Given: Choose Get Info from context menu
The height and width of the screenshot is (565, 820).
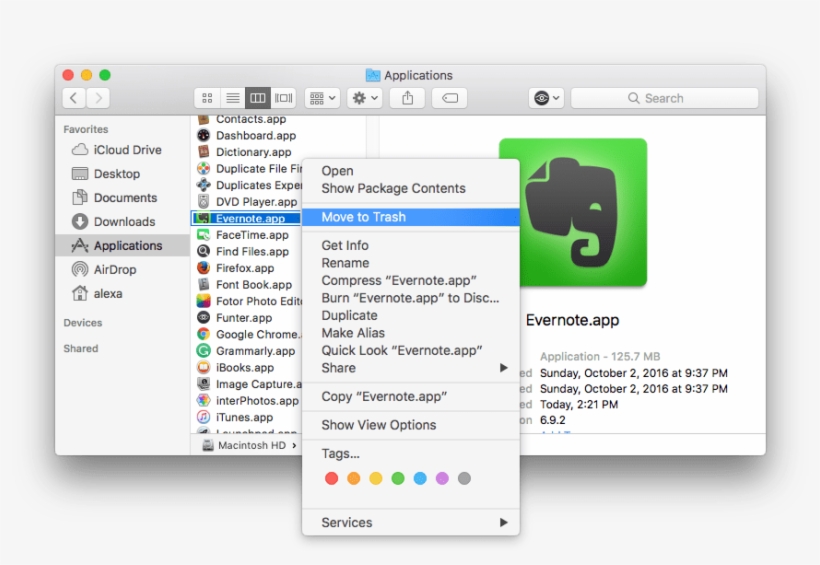Looking at the screenshot, I should point(411,245).
